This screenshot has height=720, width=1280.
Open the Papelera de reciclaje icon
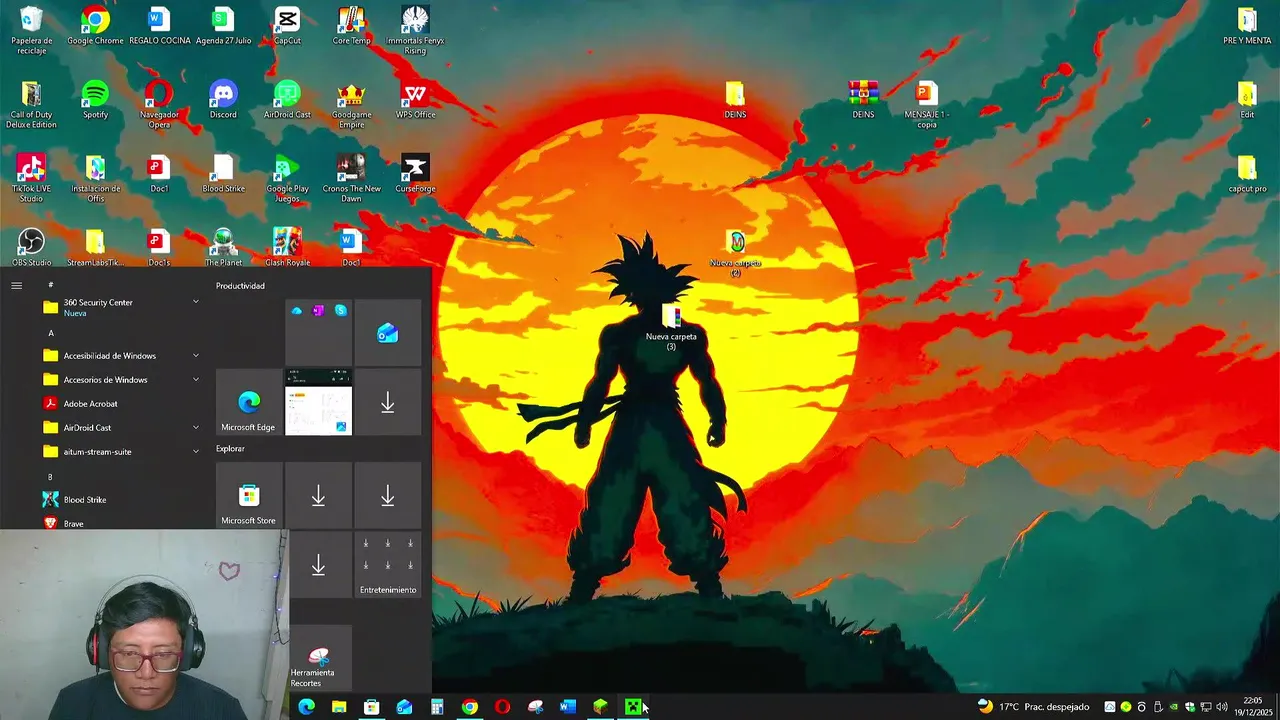31,30
